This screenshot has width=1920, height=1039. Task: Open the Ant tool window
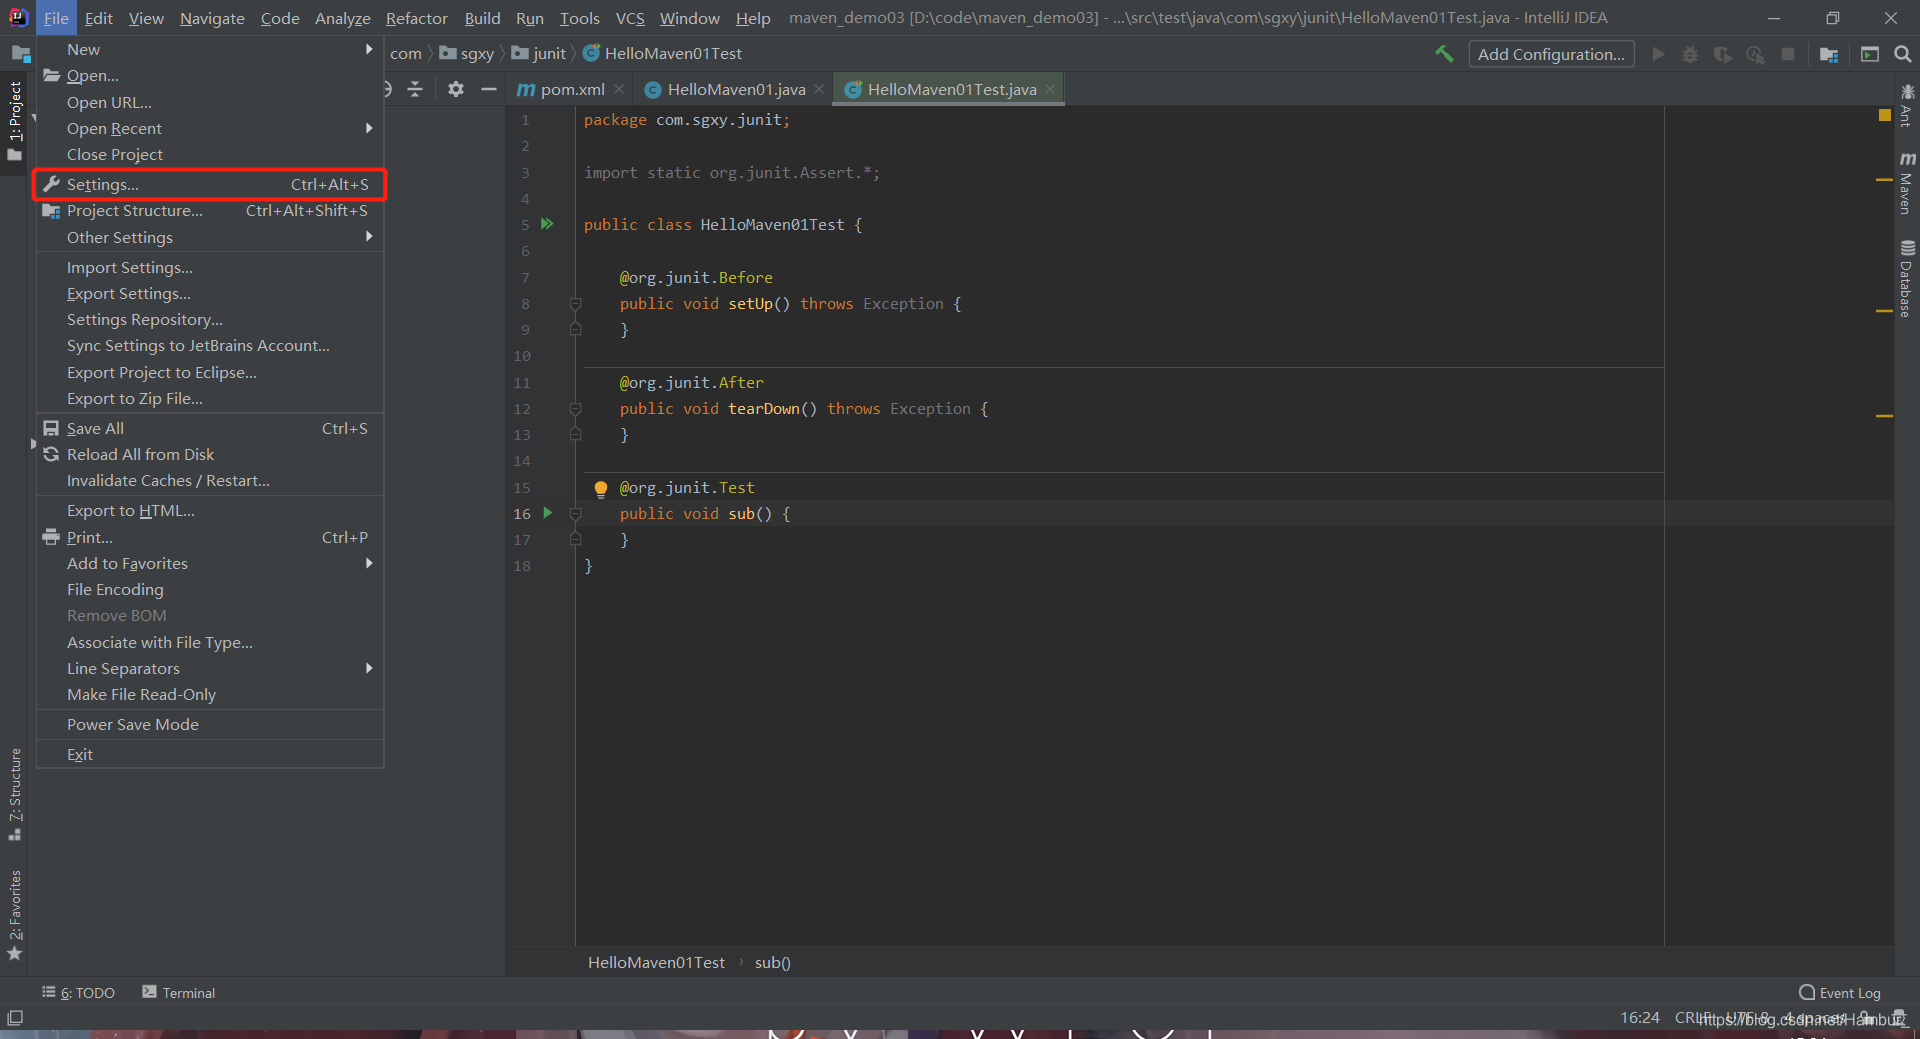(x=1906, y=105)
